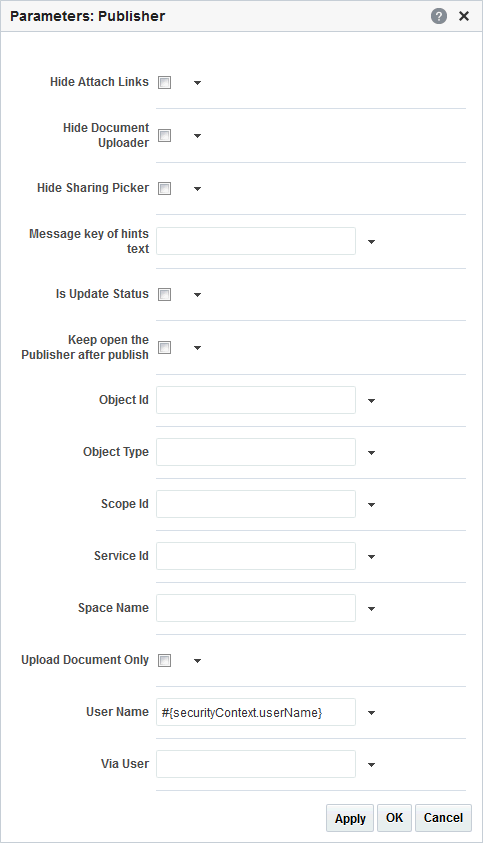Open the help icon in title bar

[438, 16]
